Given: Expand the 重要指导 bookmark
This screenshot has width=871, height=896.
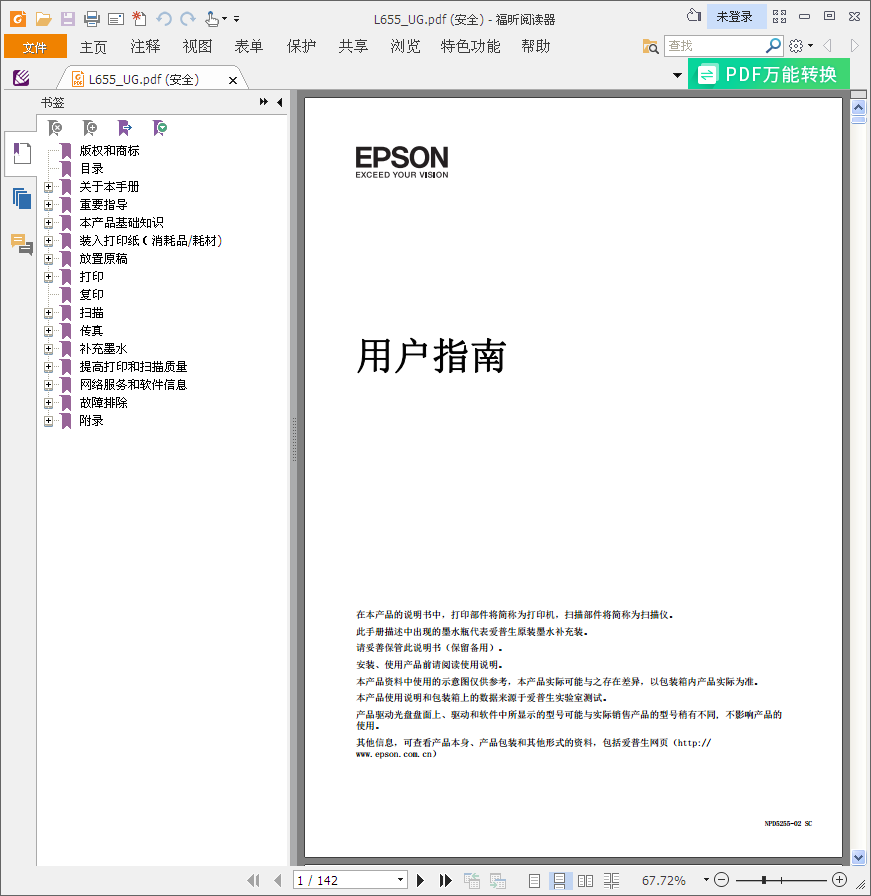Looking at the screenshot, I should tap(49, 205).
